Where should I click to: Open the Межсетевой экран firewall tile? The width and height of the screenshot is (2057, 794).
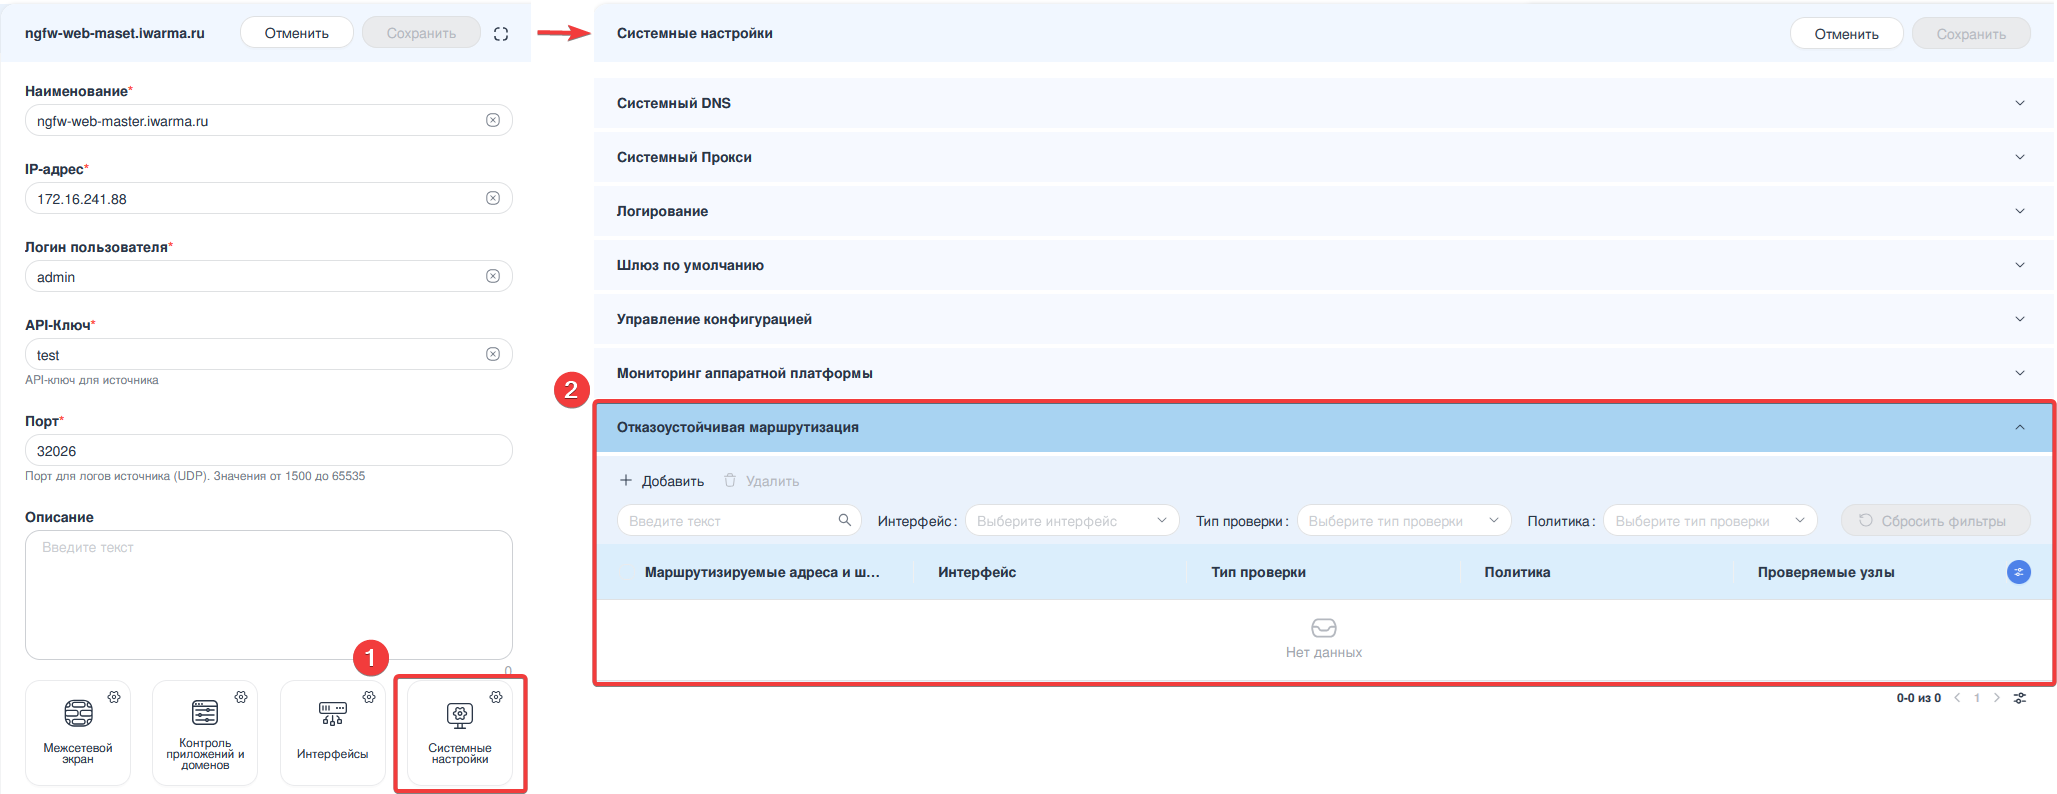[78, 732]
